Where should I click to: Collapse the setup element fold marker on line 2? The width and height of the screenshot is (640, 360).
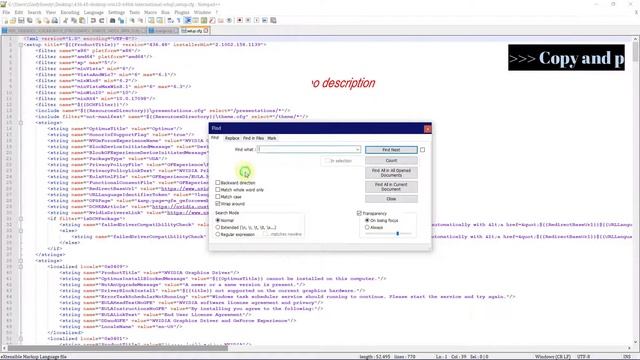(21, 44)
